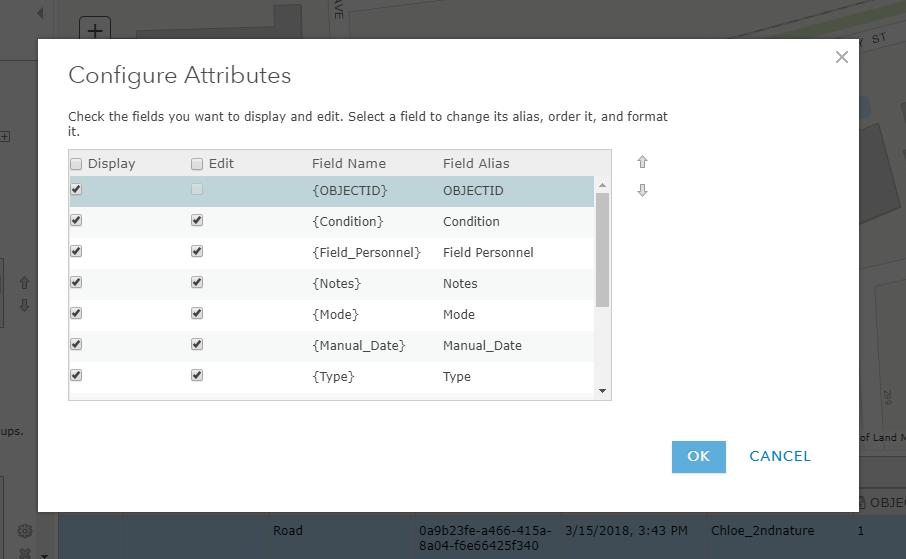Select the Type field alias cell
The height and width of the screenshot is (559, 906).
point(456,377)
